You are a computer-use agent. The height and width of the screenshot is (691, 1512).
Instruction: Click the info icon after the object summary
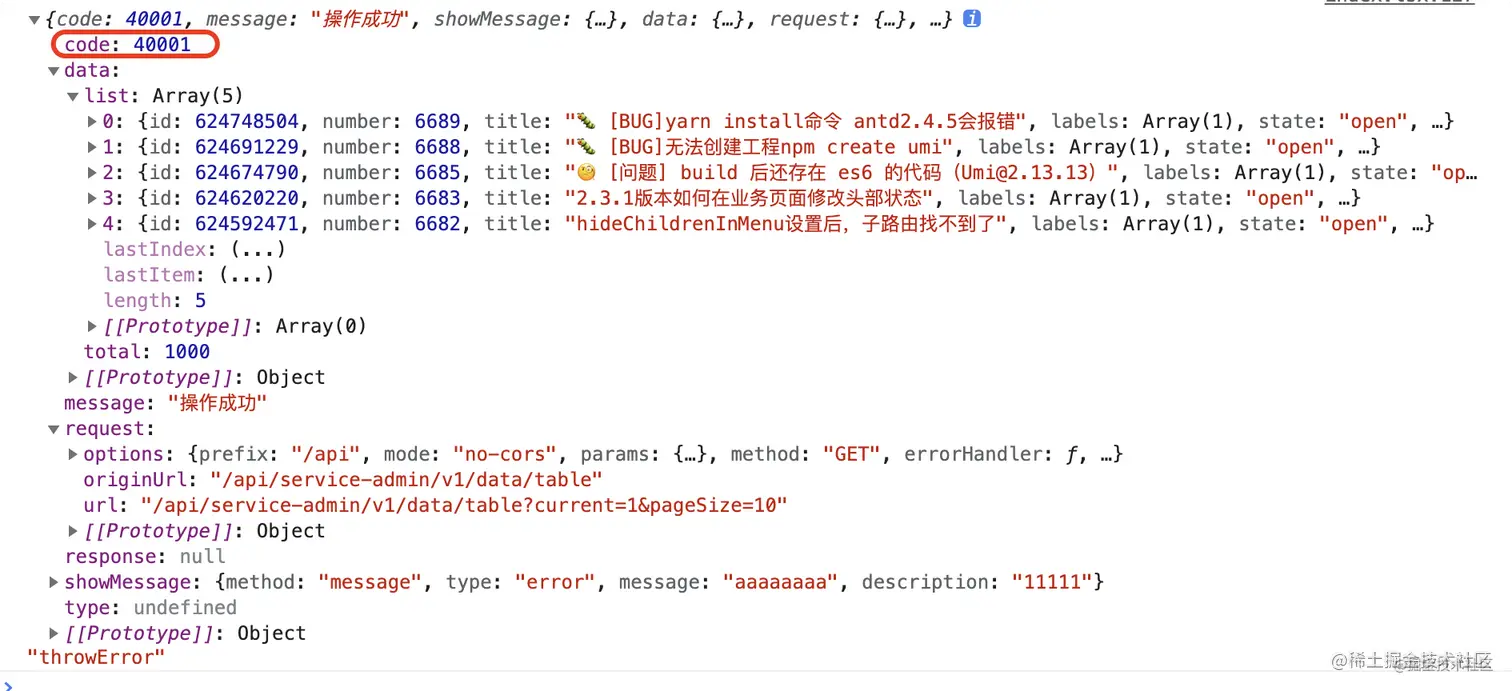pos(971,19)
